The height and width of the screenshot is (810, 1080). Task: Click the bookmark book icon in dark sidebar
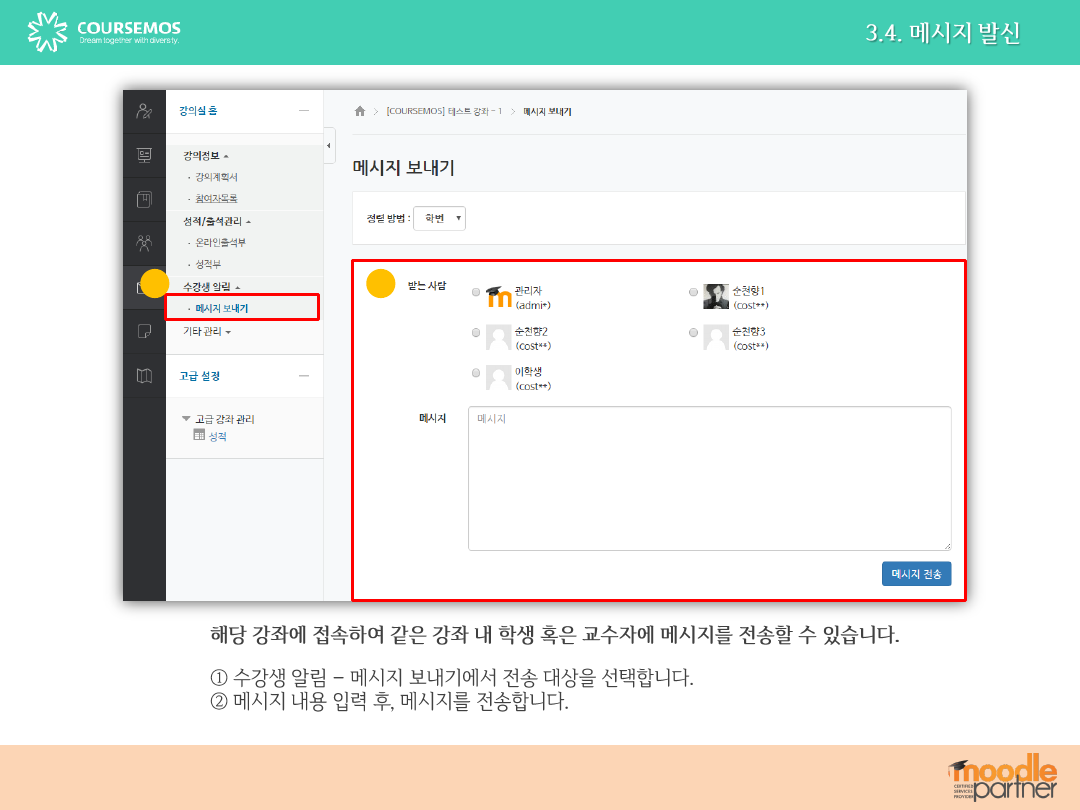[144, 199]
